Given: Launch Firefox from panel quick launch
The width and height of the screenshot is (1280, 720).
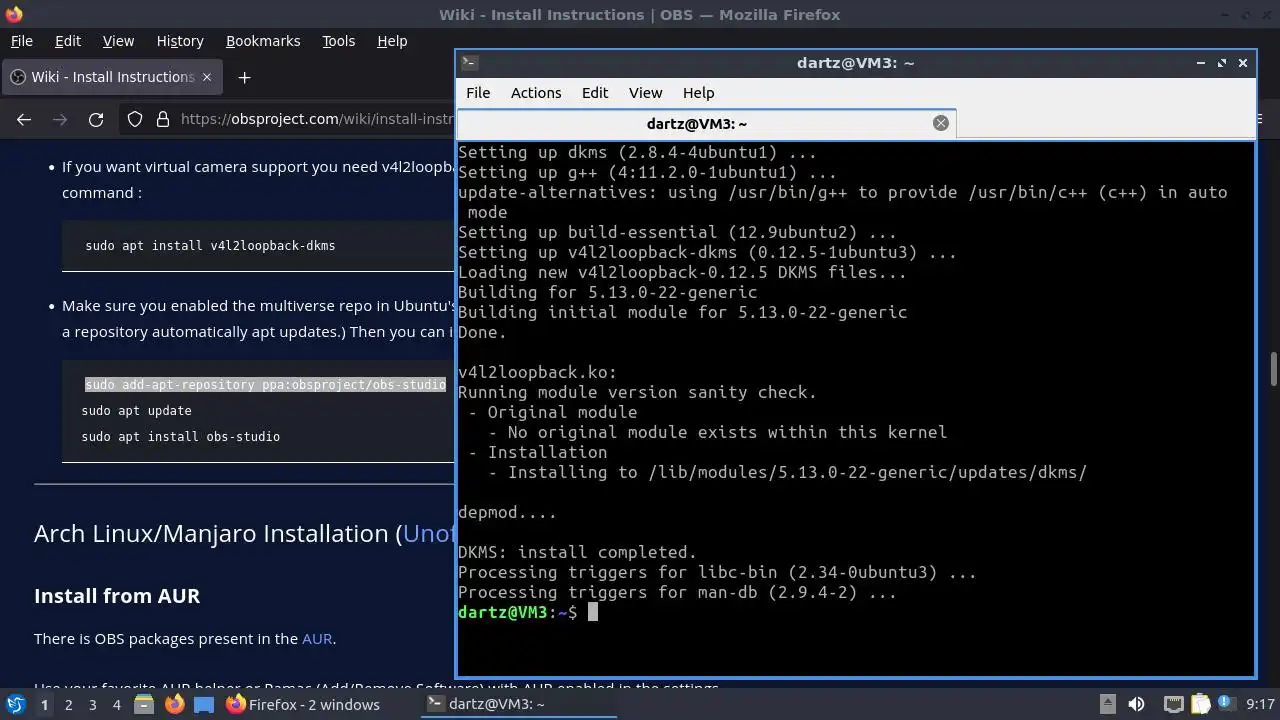Looking at the screenshot, I should (x=174, y=704).
